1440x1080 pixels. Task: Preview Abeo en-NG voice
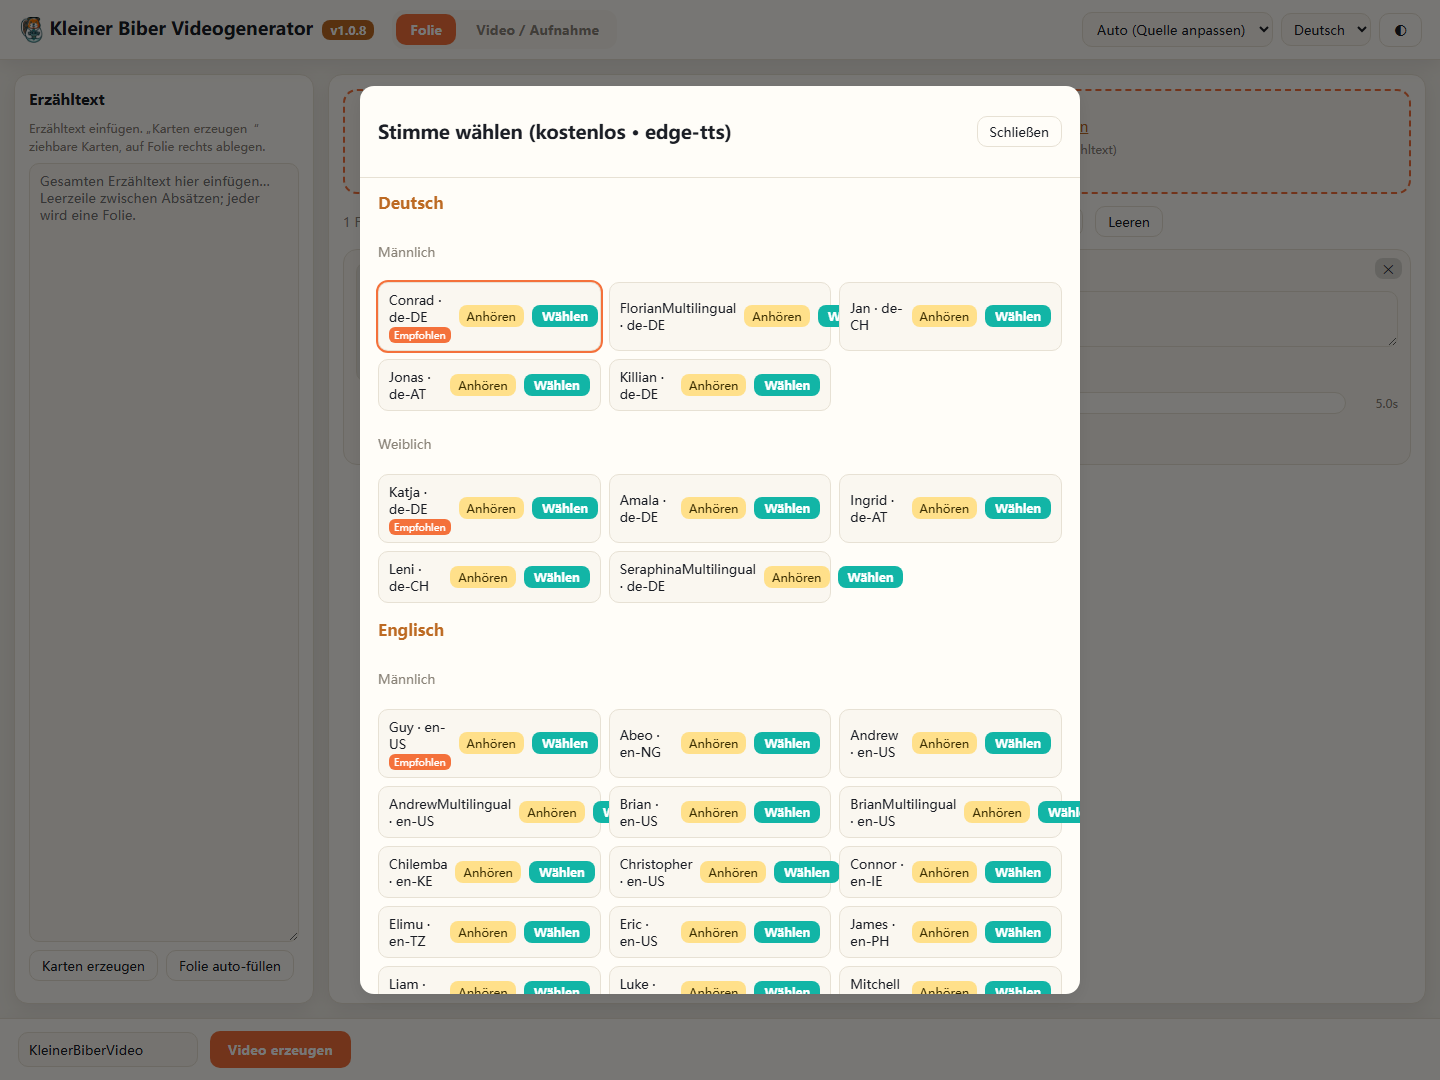pyautogui.click(x=713, y=744)
